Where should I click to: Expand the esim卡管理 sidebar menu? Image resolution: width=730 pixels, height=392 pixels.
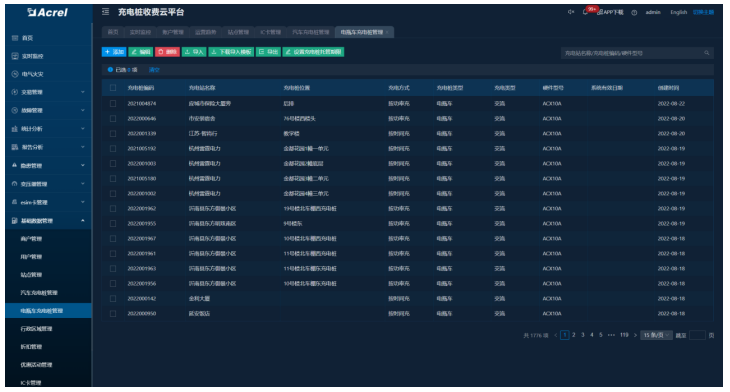pyautogui.click(x=48, y=202)
